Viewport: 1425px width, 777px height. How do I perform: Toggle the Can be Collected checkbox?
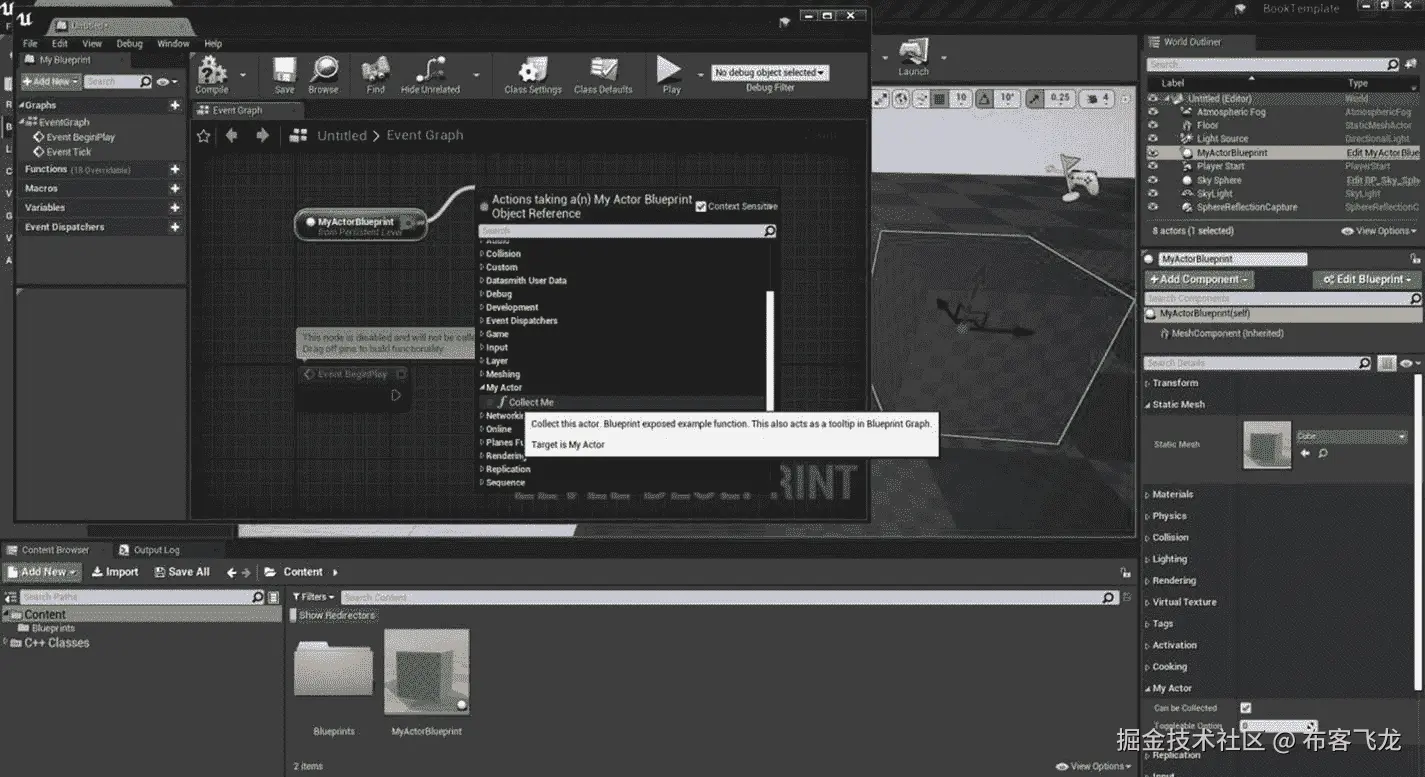click(x=1245, y=707)
